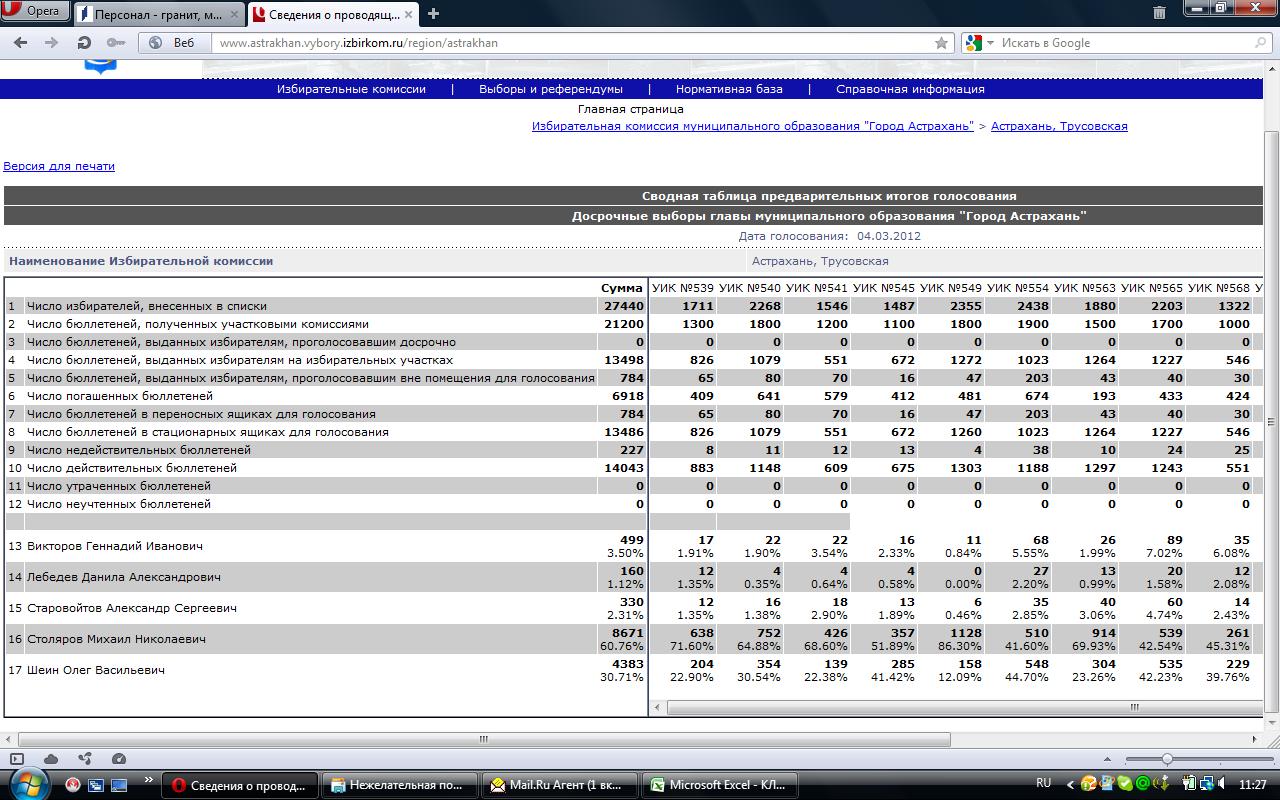Open 'Mail.Ru Агент' taskbar window
Viewport: 1280px width, 800px height.
[x=559, y=785]
